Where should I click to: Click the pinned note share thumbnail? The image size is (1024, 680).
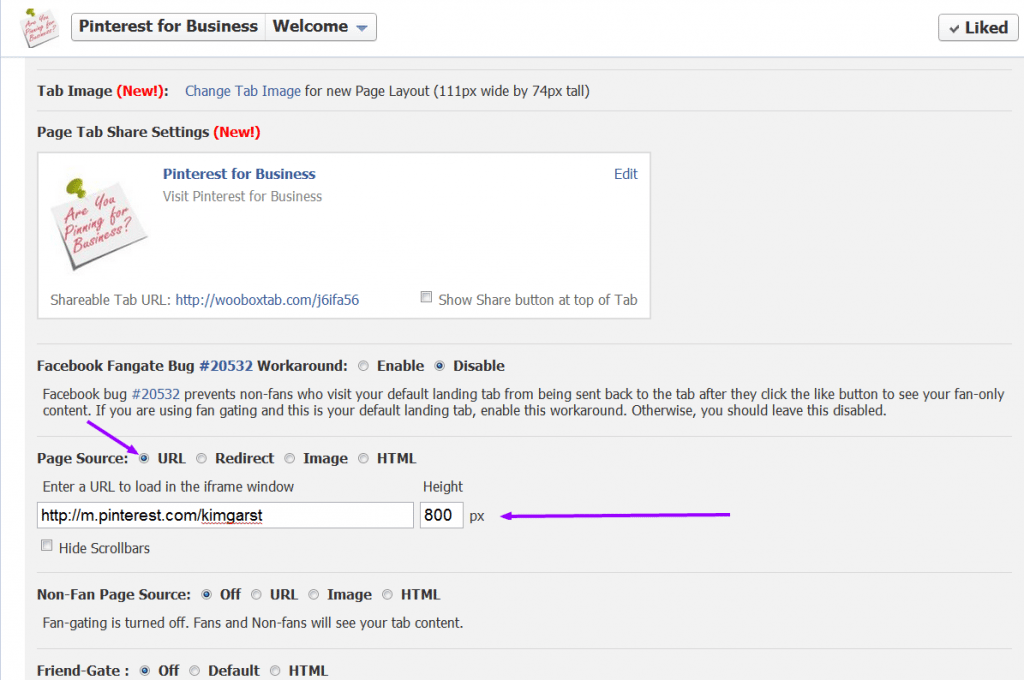coord(99,223)
